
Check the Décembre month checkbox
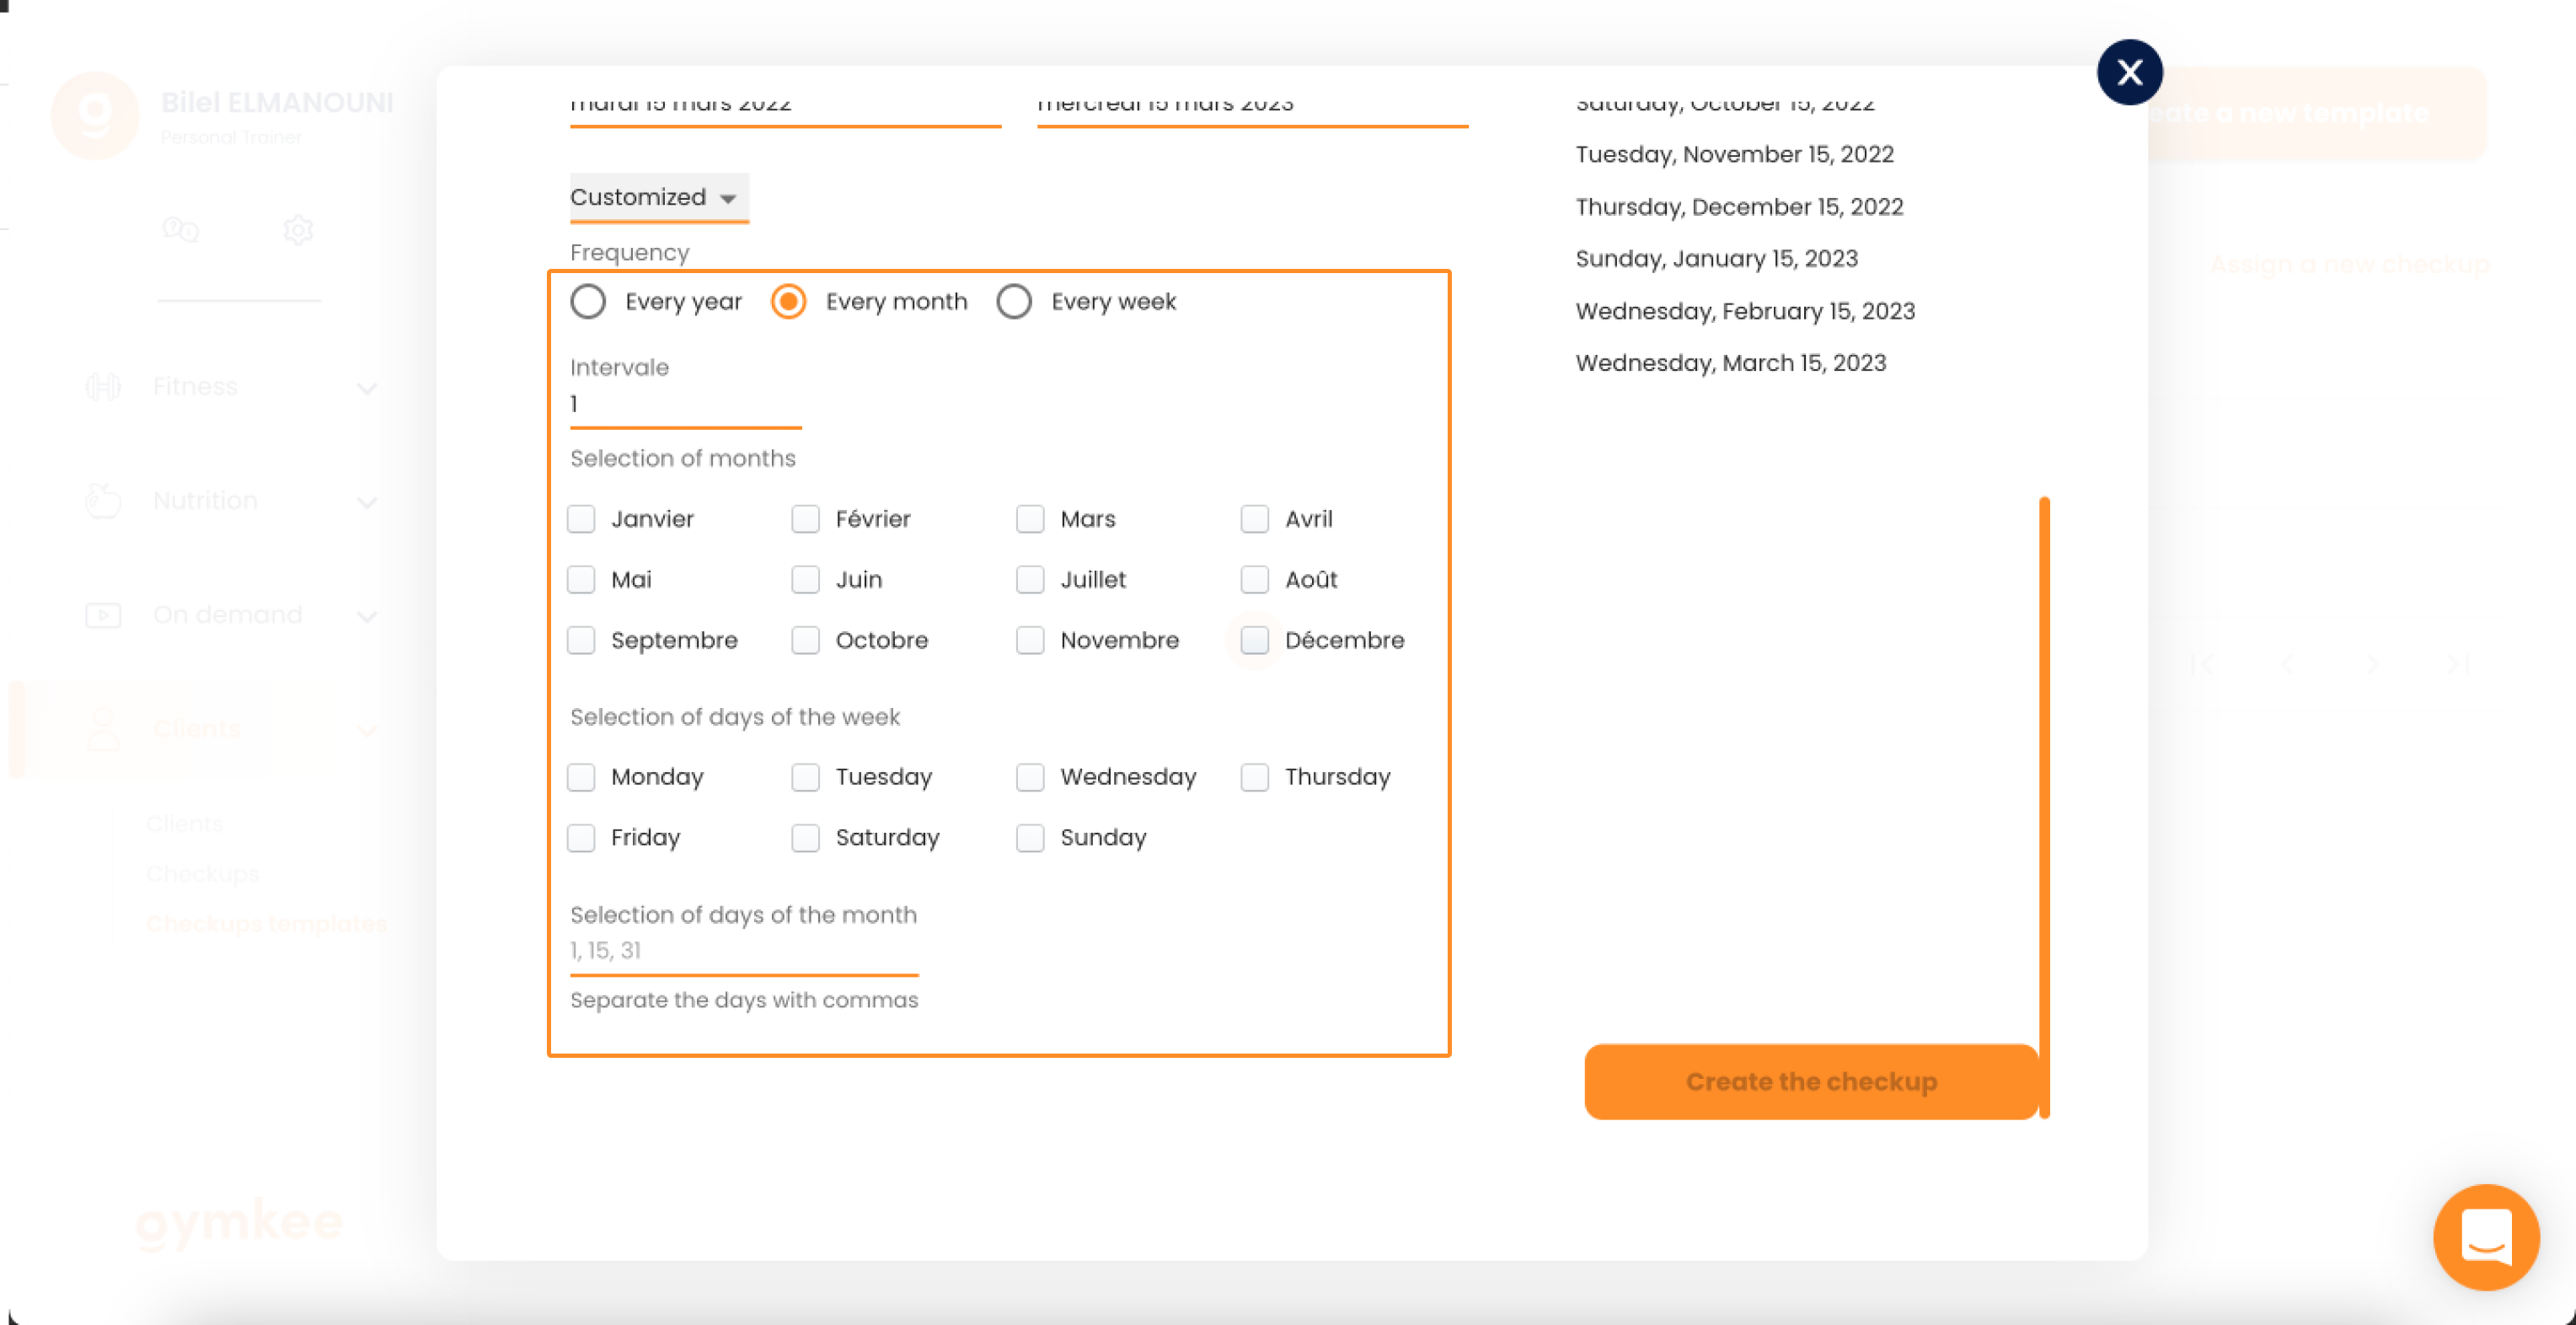pos(1255,640)
